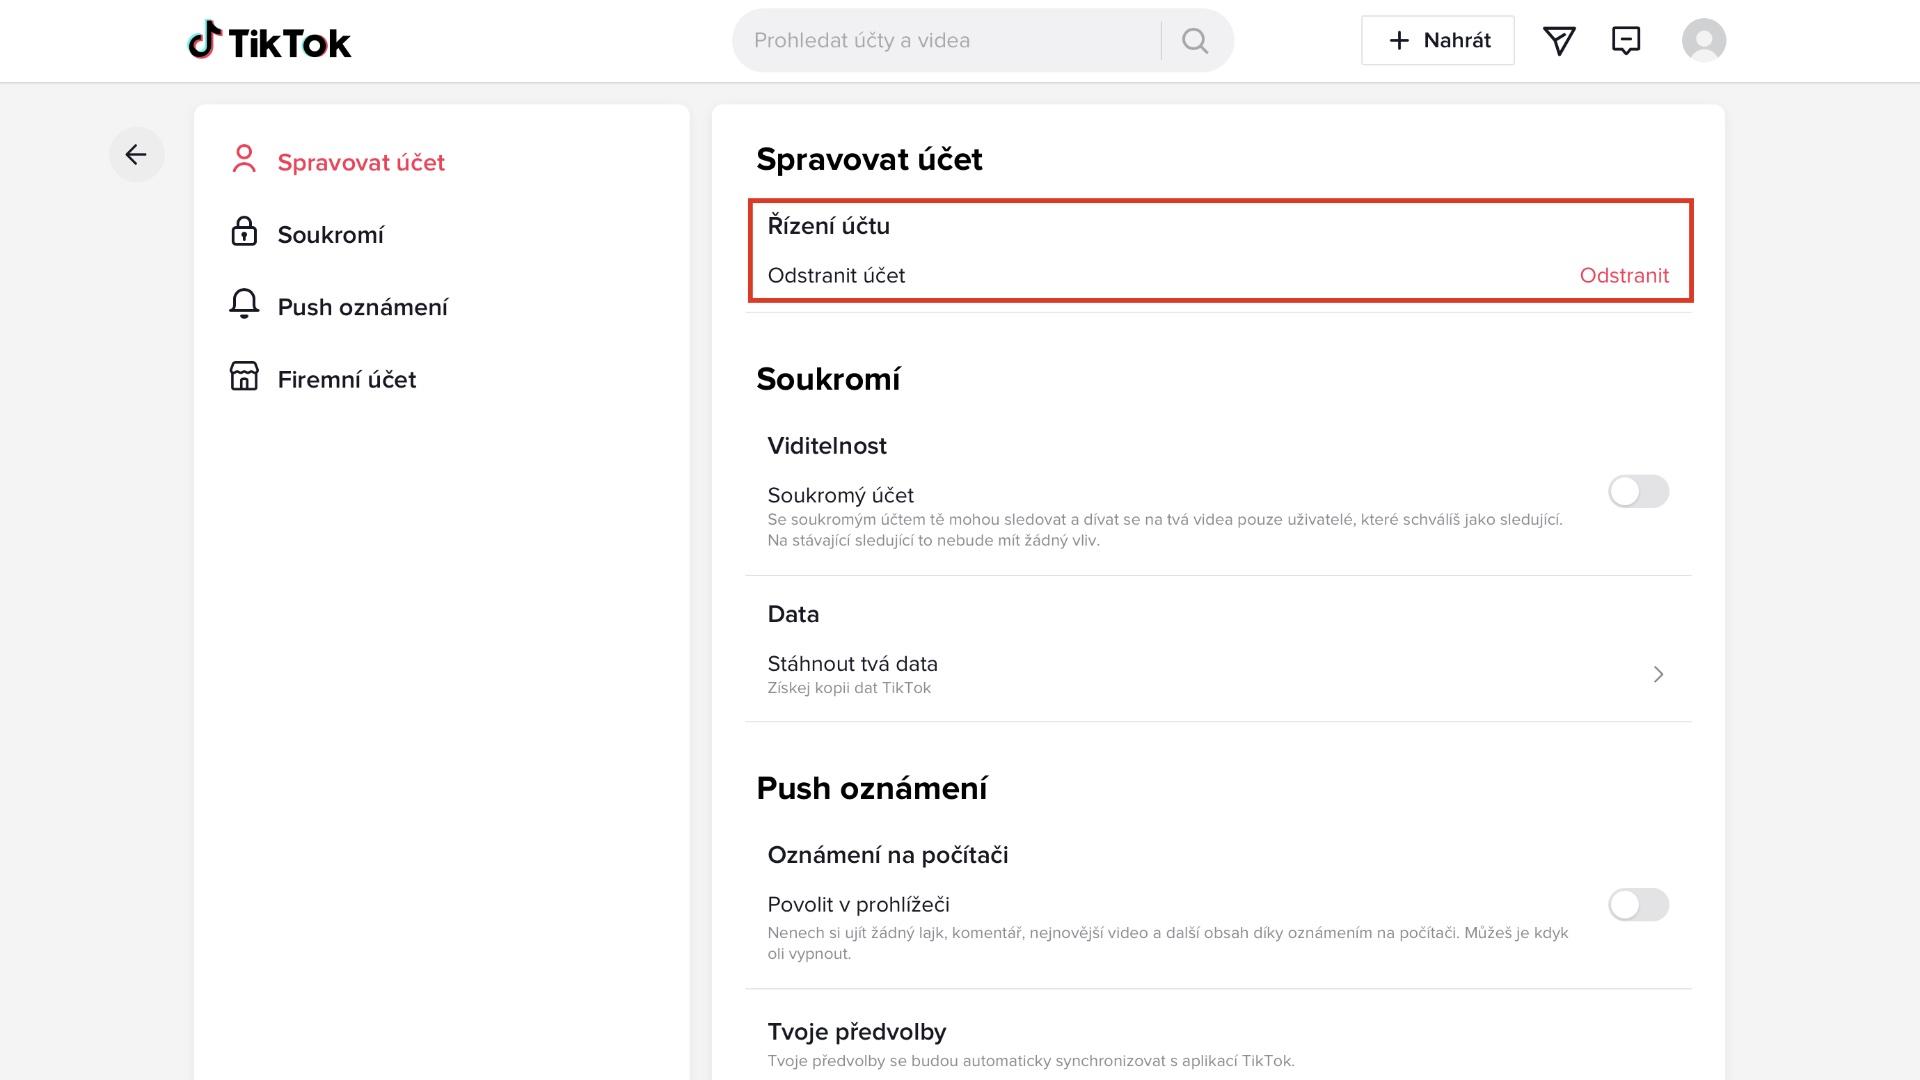Click the Nahrát upload button
This screenshot has height=1080, width=1920.
(x=1437, y=41)
